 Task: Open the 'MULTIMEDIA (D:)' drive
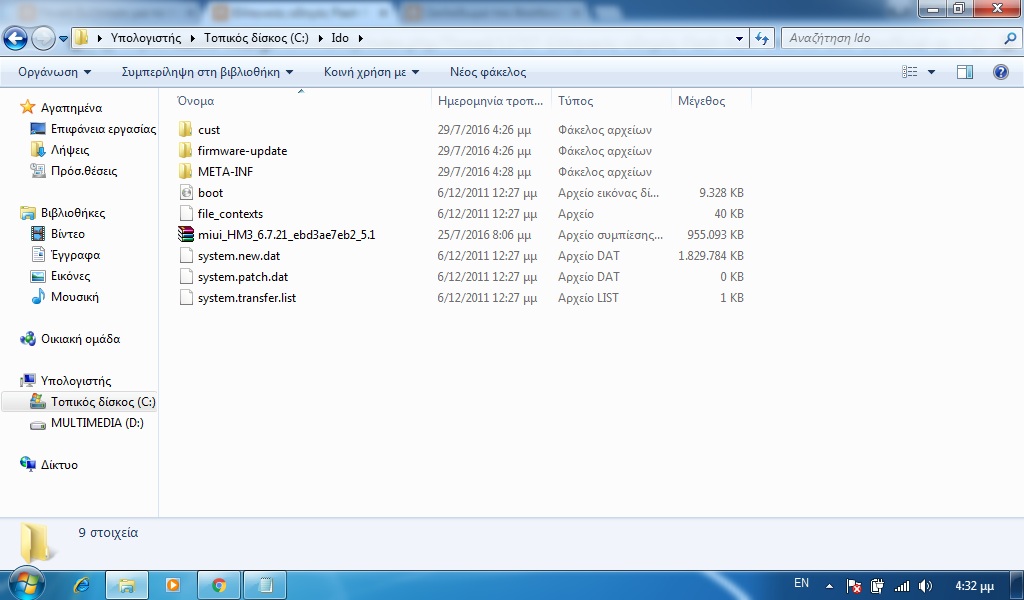tap(97, 422)
